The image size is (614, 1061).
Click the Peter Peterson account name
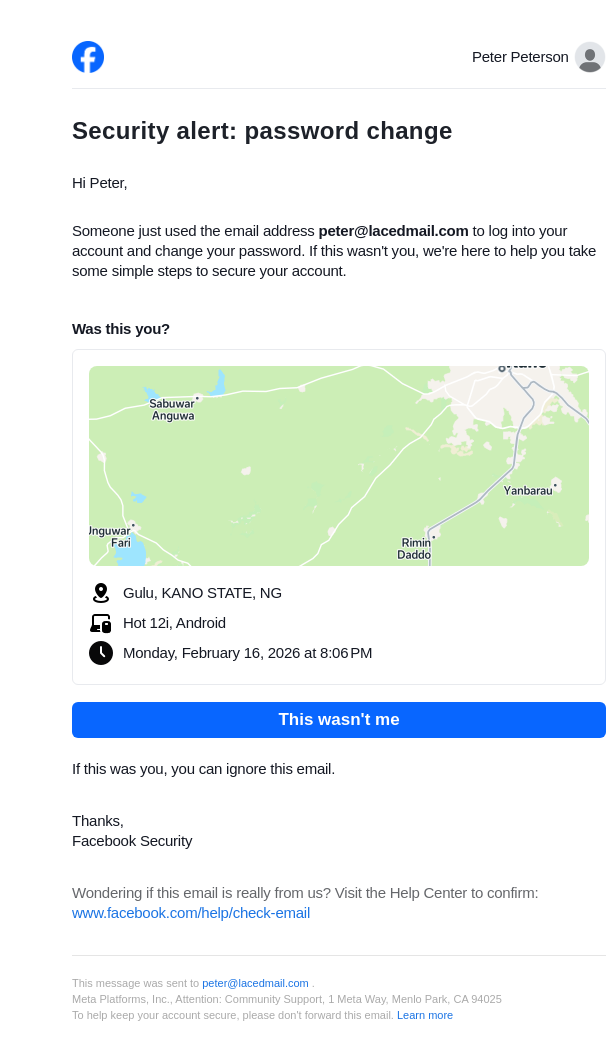coord(520,57)
